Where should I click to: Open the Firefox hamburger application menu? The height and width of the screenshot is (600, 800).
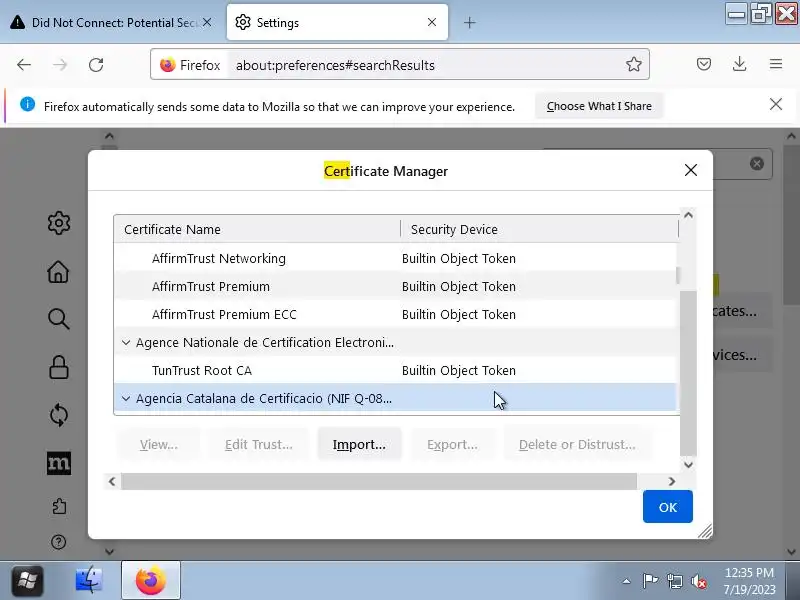[x=776, y=64]
